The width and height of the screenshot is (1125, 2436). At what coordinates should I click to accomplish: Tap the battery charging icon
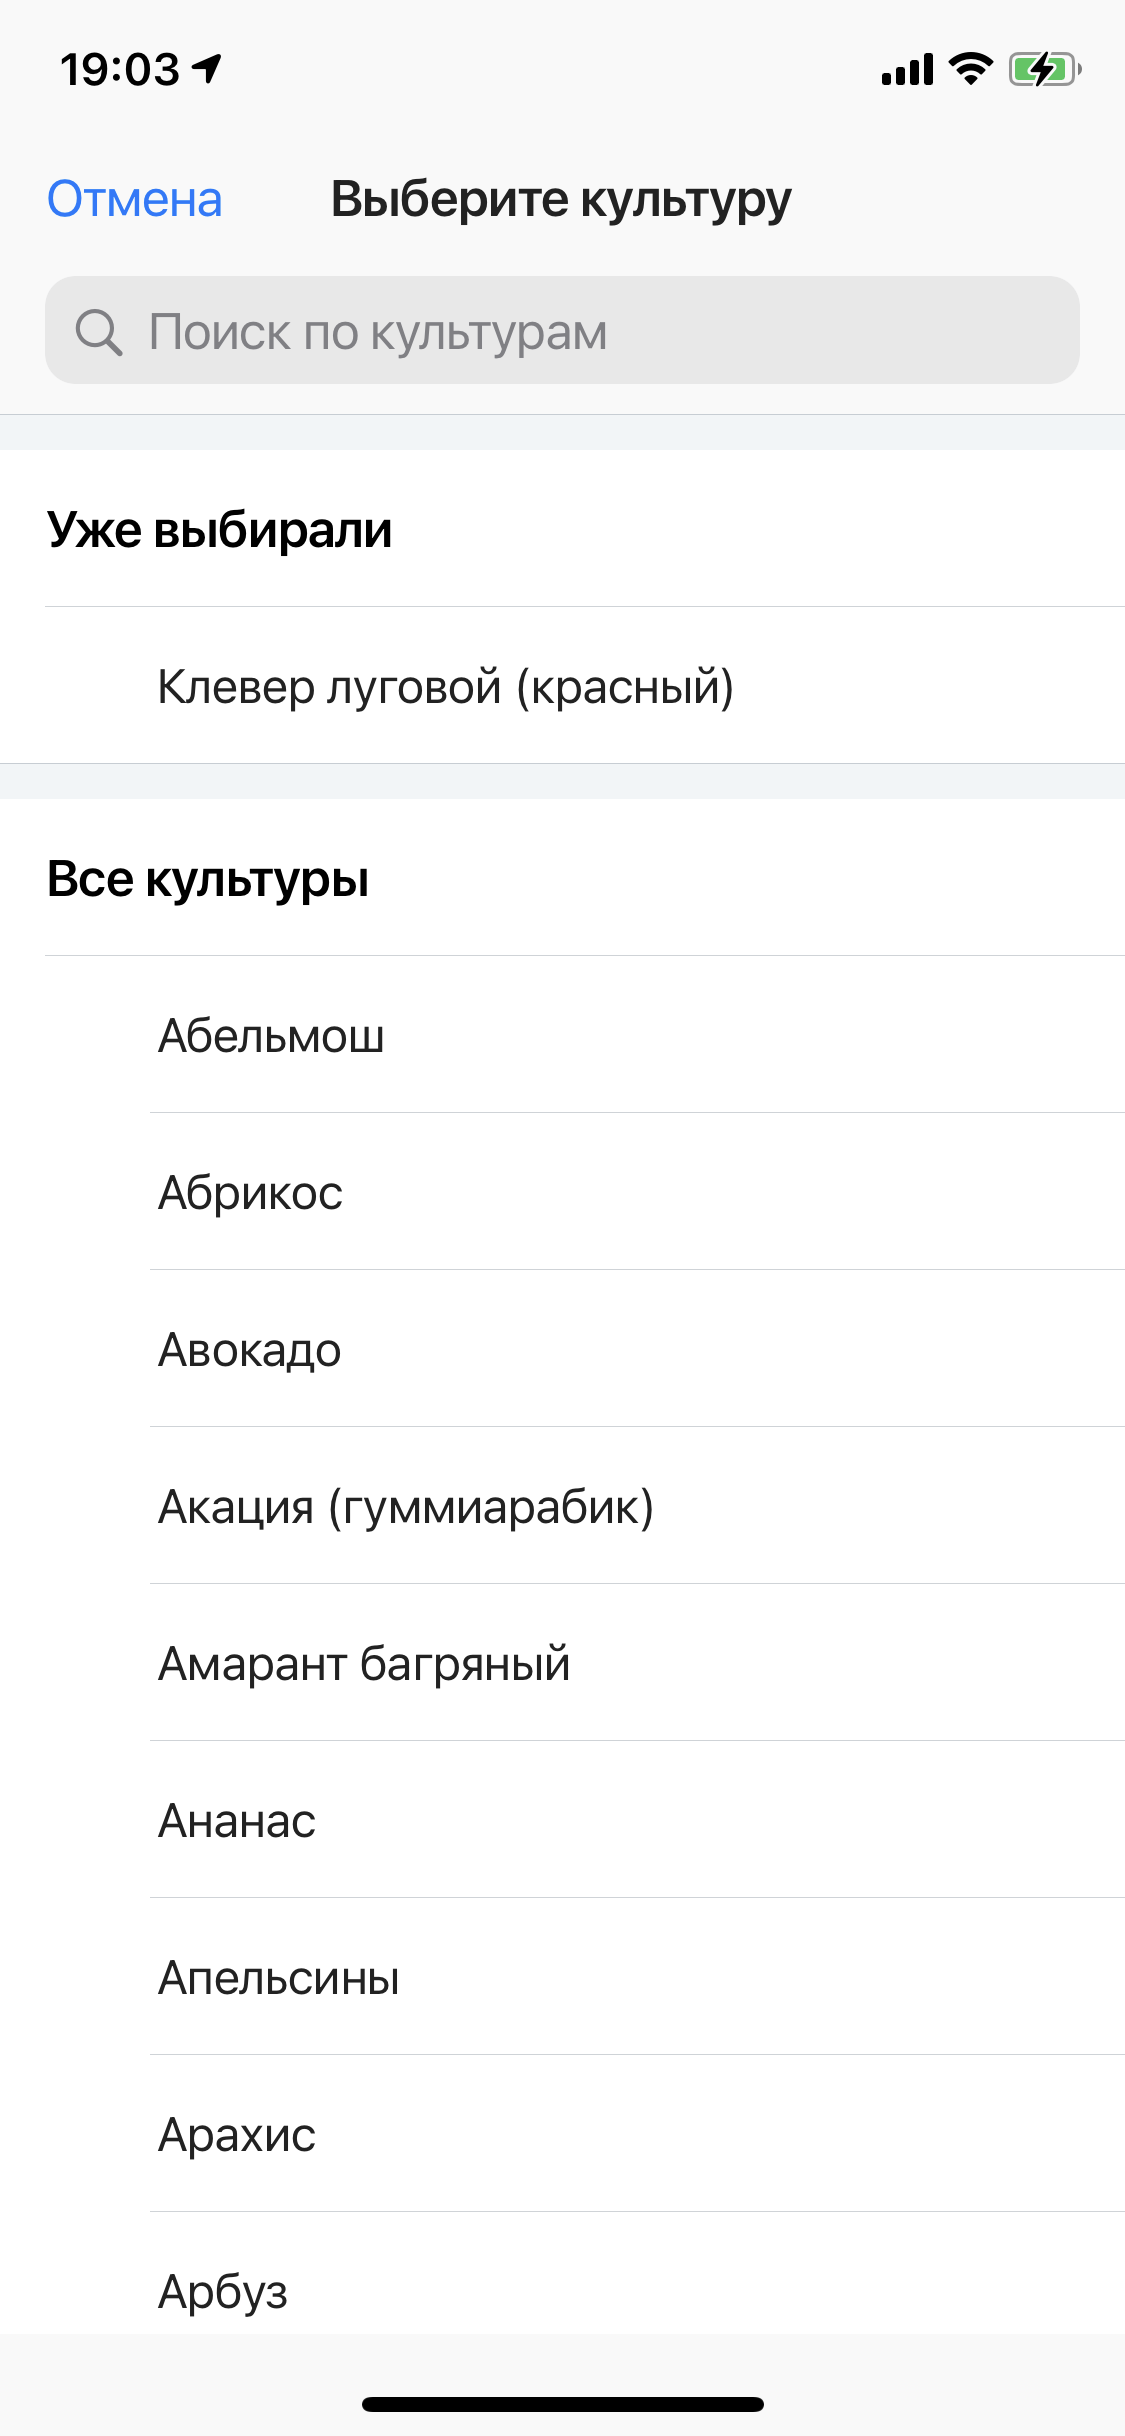(1045, 69)
